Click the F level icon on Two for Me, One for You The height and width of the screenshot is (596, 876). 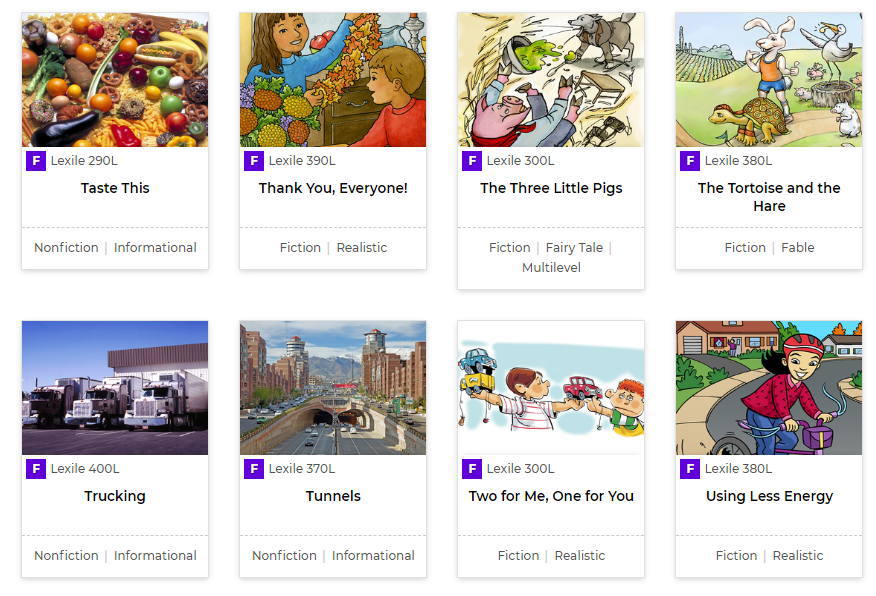pos(472,469)
